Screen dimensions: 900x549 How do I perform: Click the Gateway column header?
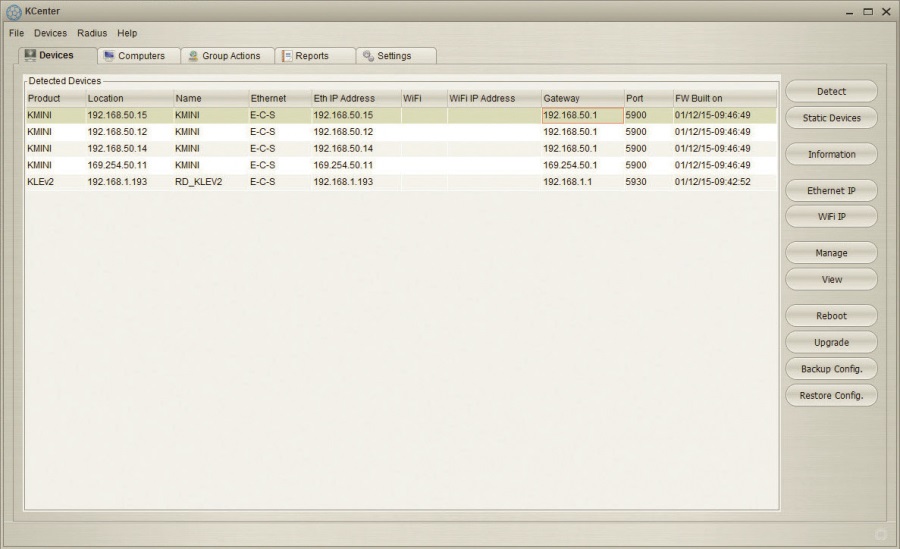(583, 98)
